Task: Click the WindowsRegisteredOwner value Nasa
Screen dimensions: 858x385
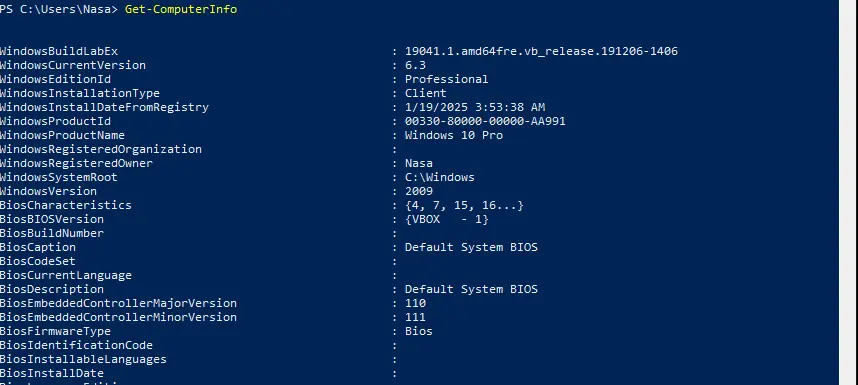Action: 419,164
